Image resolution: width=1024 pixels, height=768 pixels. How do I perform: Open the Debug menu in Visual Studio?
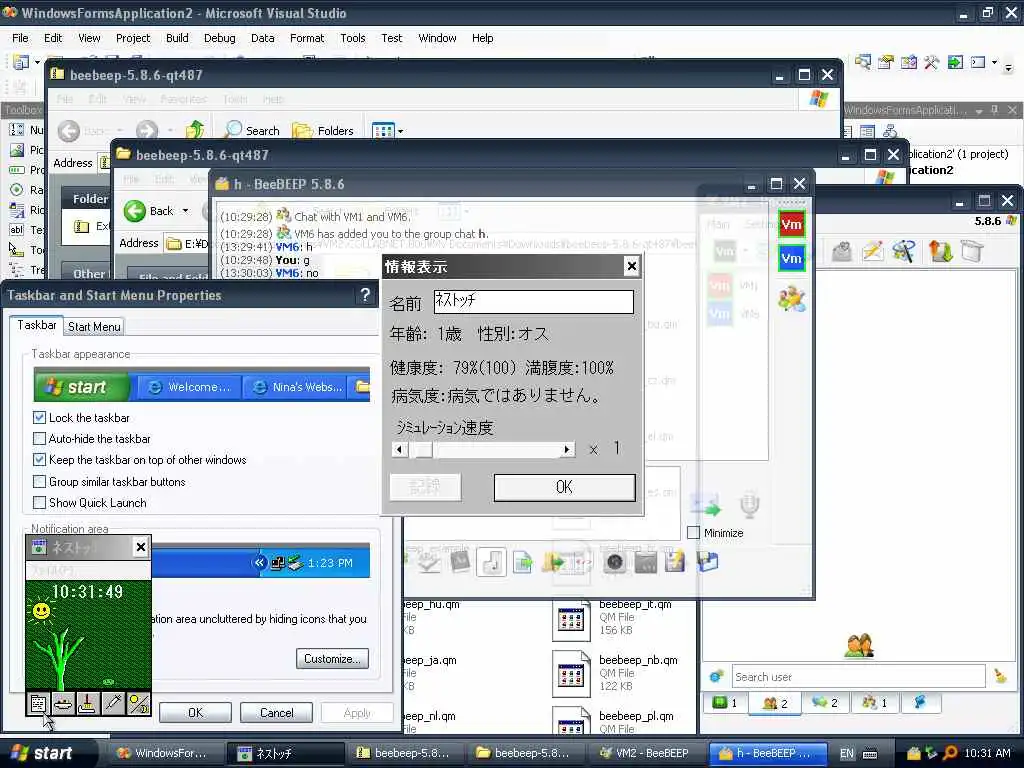219,38
